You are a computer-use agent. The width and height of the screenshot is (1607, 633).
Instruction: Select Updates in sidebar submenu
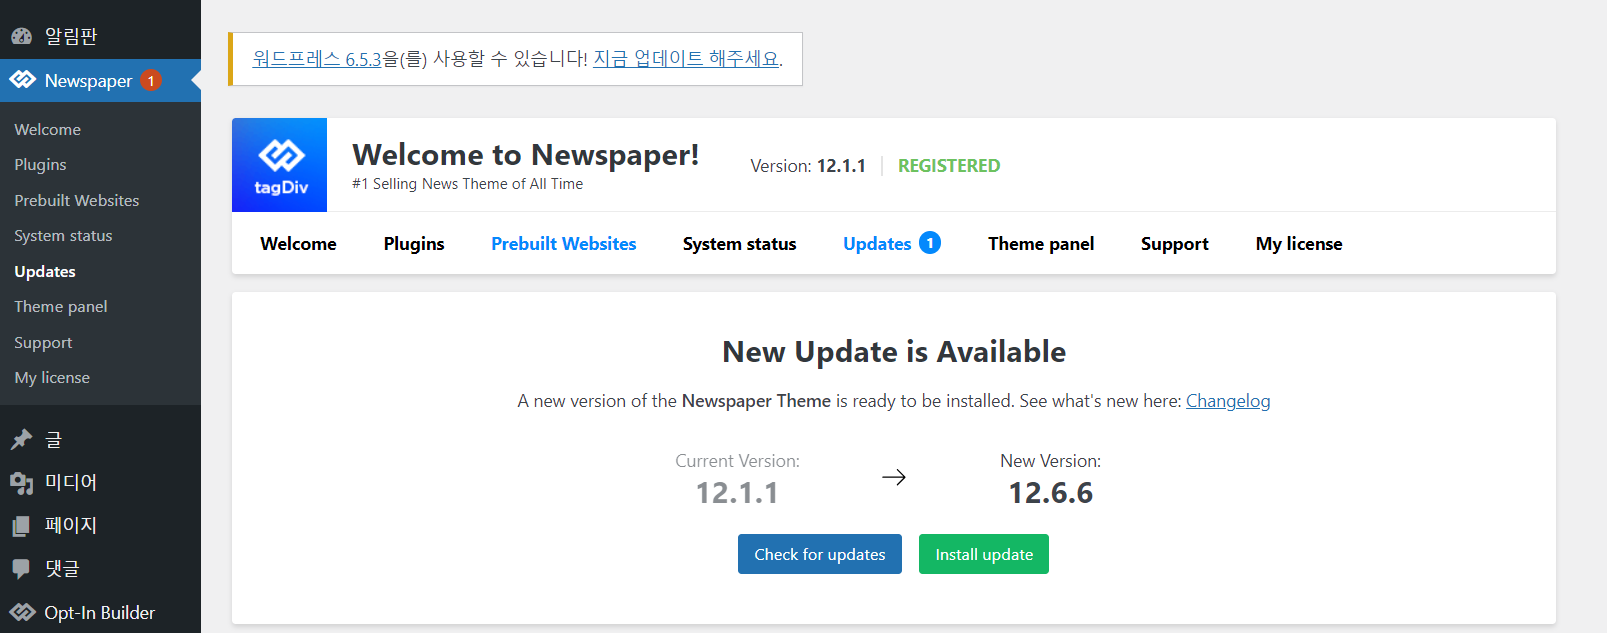click(x=45, y=271)
